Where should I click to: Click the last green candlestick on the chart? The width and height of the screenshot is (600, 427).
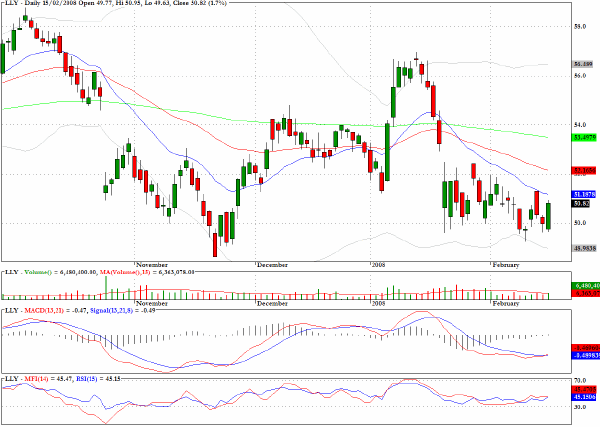click(548, 216)
